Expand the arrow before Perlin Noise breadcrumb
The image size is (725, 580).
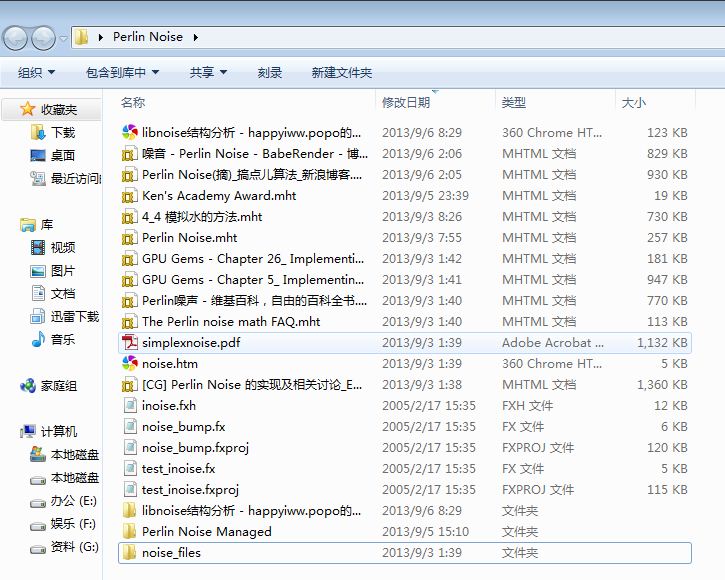[100, 37]
